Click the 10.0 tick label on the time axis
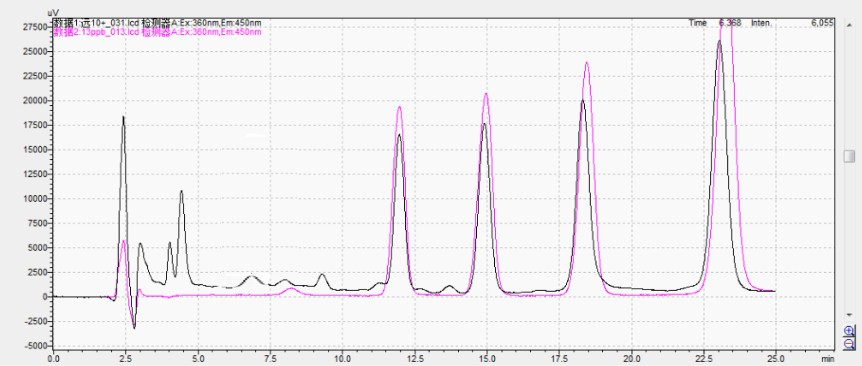The image size is (862, 366). tap(342, 358)
